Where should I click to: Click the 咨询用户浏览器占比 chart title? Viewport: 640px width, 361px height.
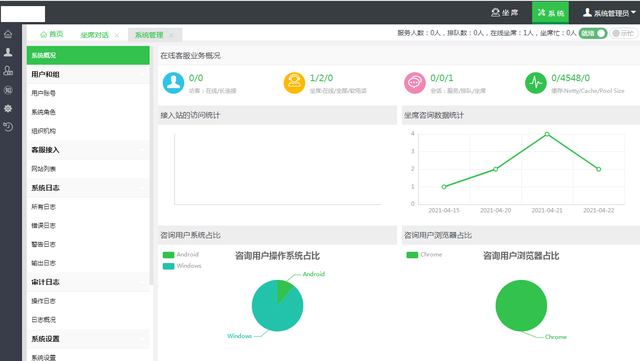[521, 256]
